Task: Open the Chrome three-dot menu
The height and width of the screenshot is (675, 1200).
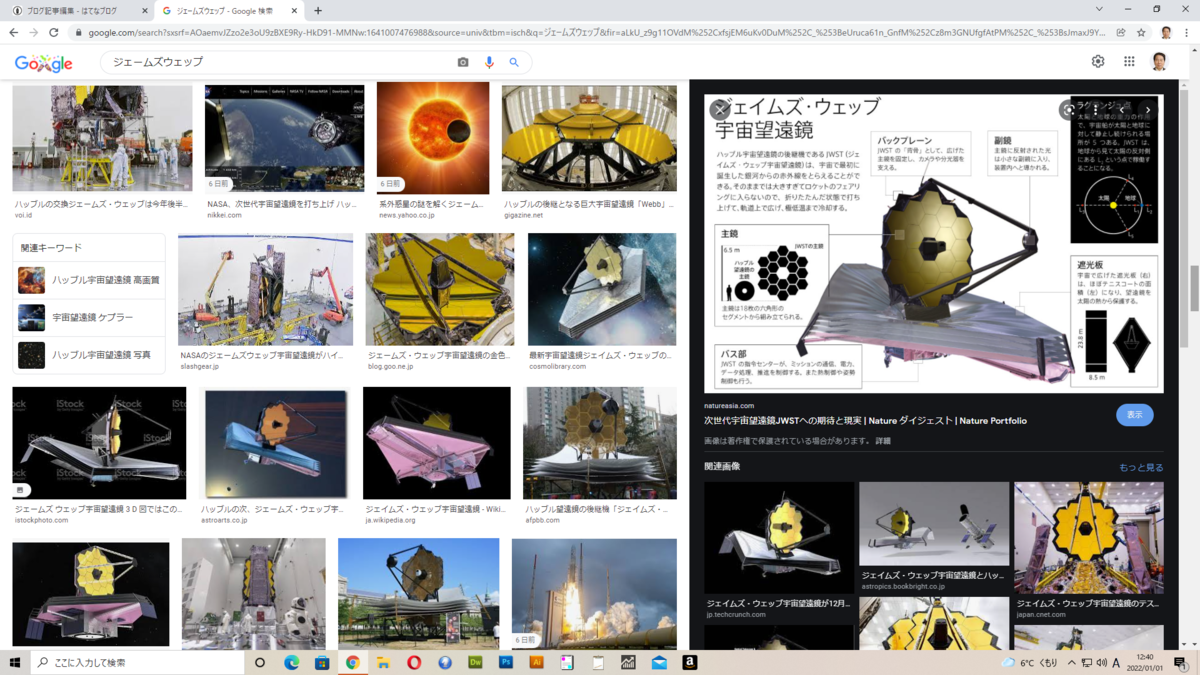Action: [x=1187, y=33]
